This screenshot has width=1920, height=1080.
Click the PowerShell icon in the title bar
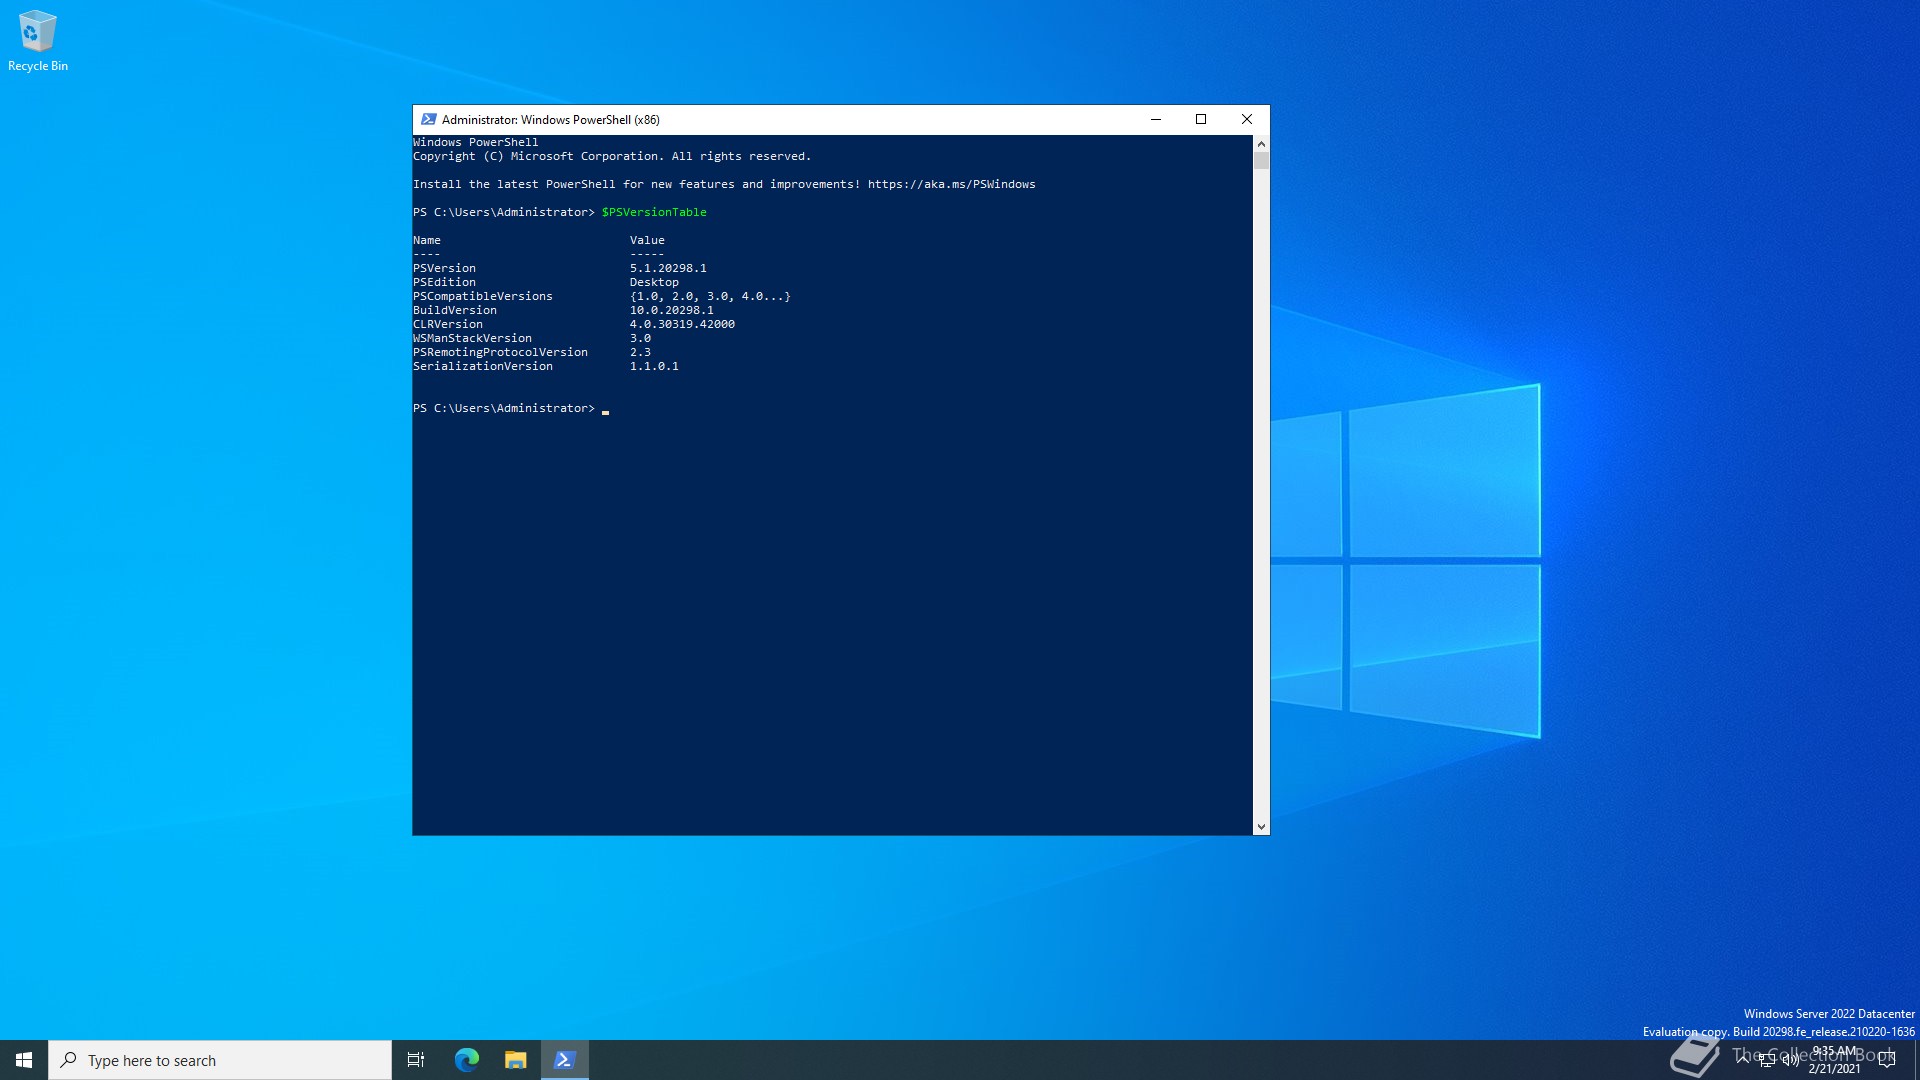[429, 119]
